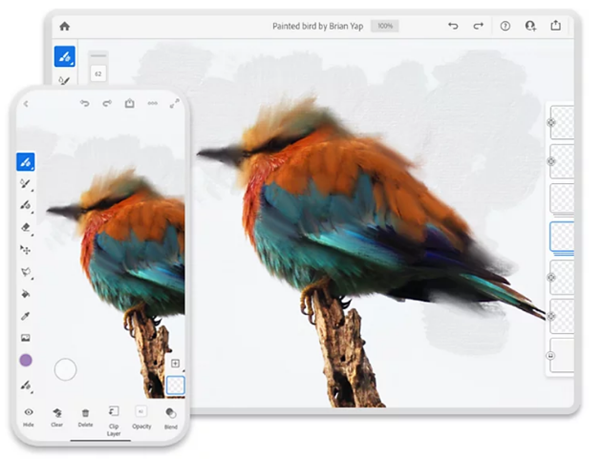Screen dimensions: 602x460
Task: Open the three-dots more menu on phone
Action: pyautogui.click(x=152, y=103)
